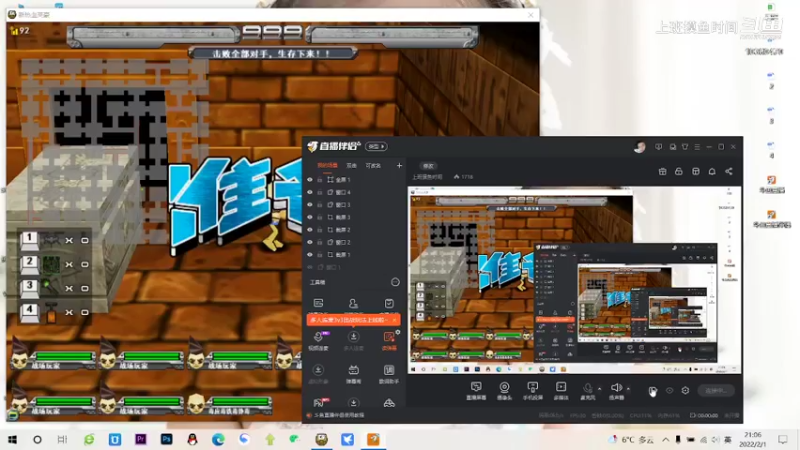Toggle preview eye icon in bottom bar
This screenshot has width=800, height=450.
(x=669, y=390)
